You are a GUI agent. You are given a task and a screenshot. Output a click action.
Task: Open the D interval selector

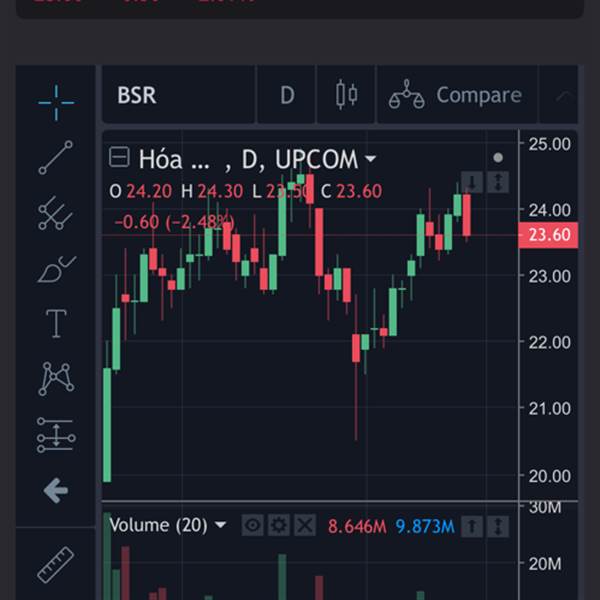coord(287,95)
